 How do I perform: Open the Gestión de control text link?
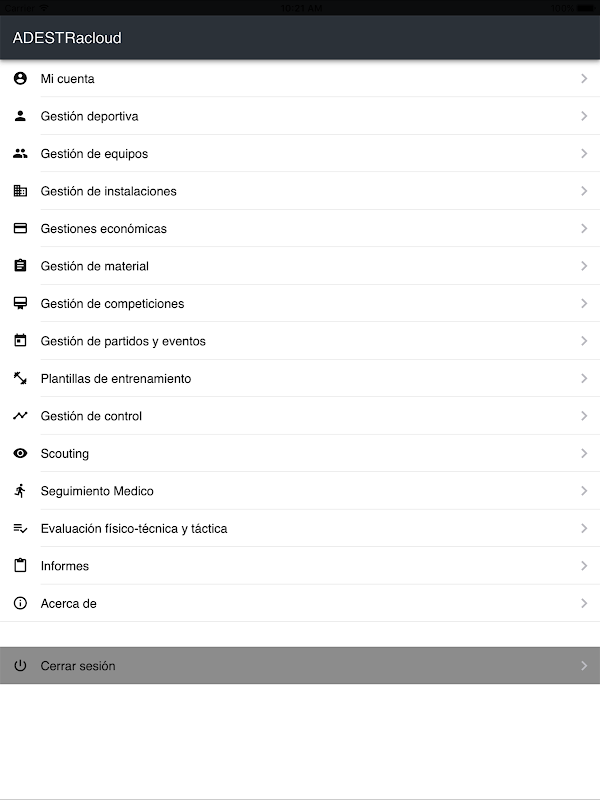(x=91, y=416)
